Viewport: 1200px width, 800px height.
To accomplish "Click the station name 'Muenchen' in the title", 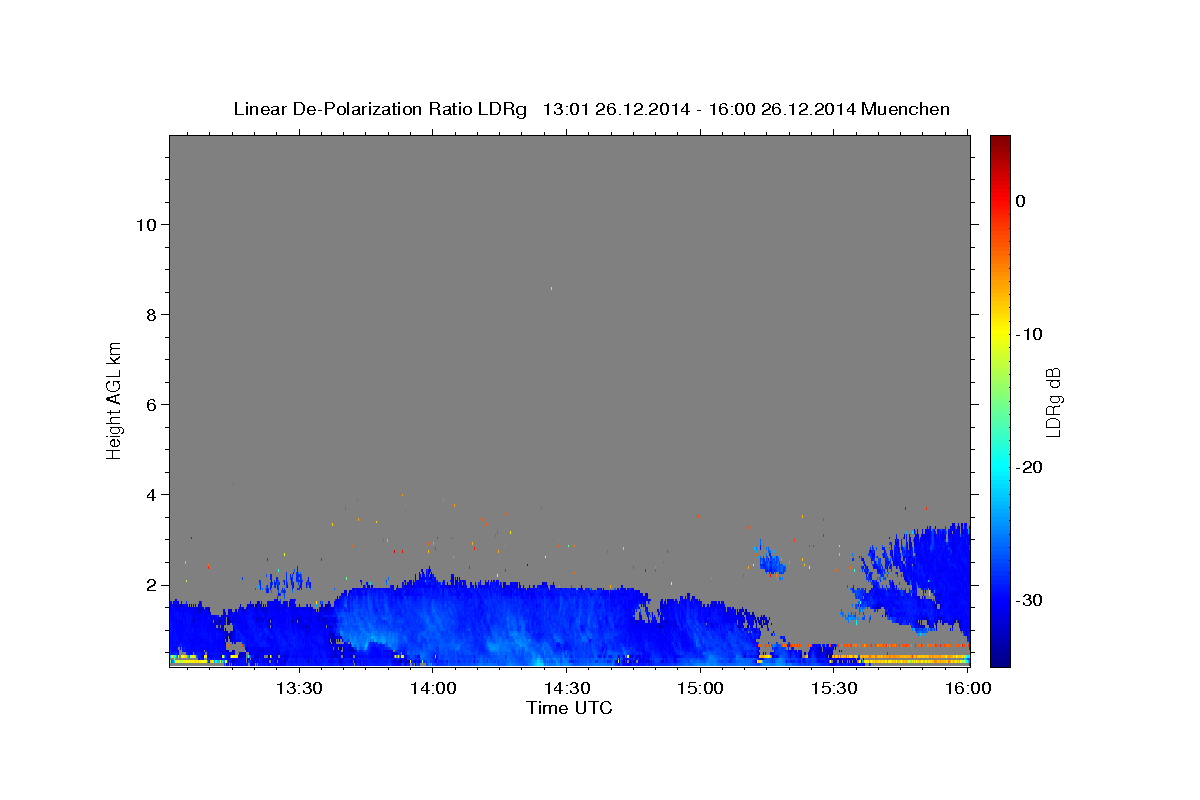I will click(x=906, y=109).
